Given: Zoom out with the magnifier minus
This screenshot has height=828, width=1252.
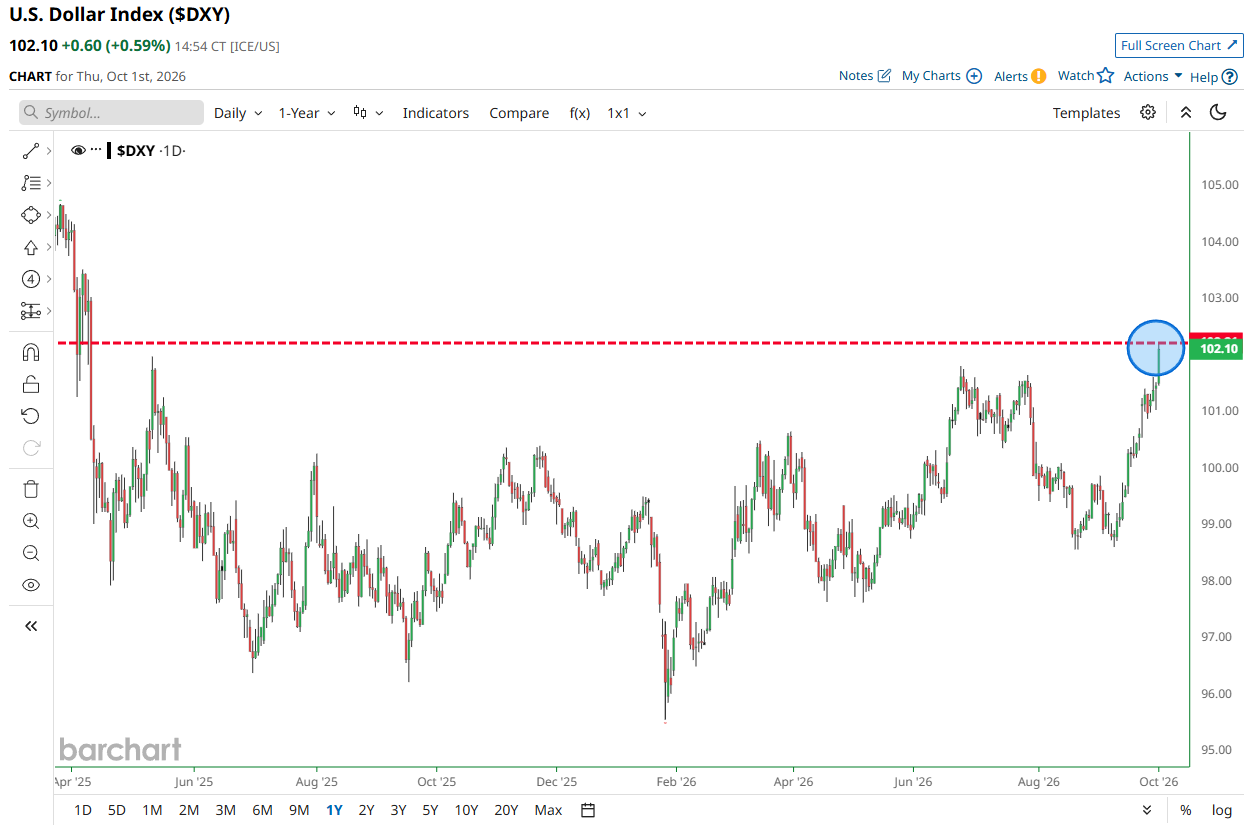Looking at the screenshot, I should (30, 553).
